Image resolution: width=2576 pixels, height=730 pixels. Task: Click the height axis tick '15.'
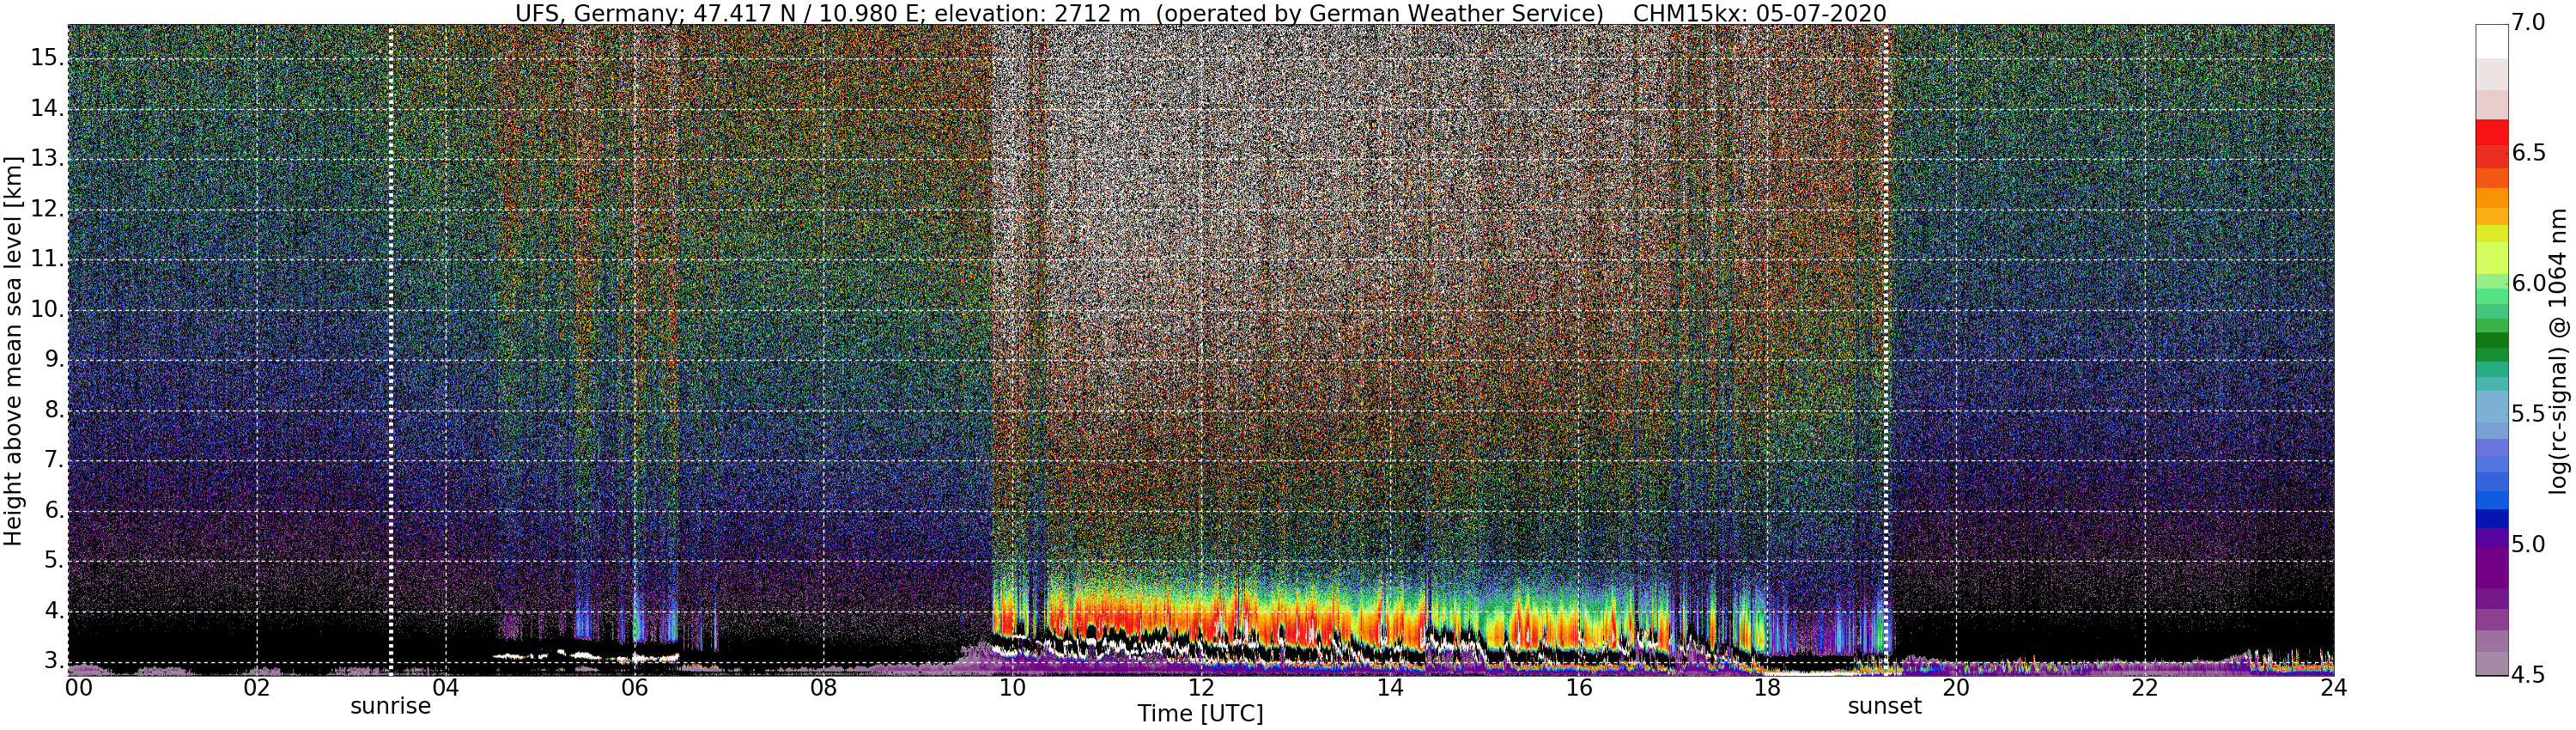point(47,58)
